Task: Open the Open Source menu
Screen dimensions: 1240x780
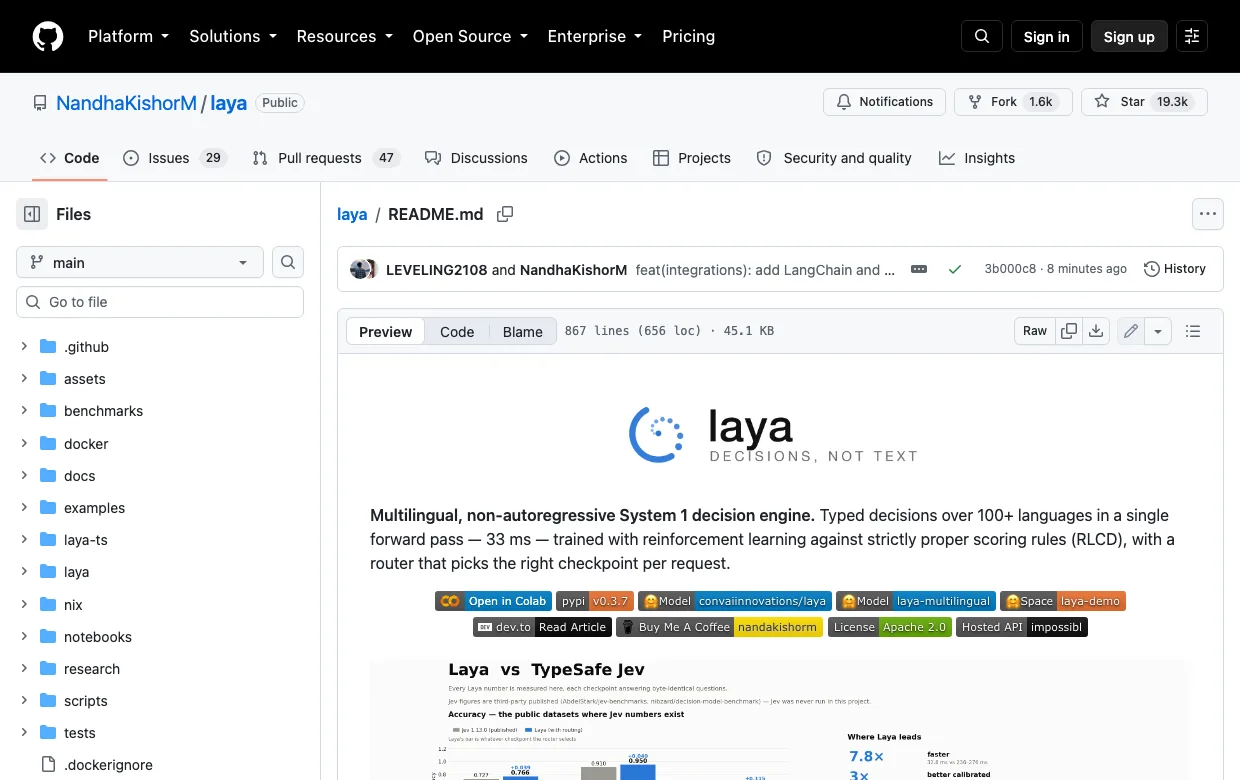Action: click(470, 36)
